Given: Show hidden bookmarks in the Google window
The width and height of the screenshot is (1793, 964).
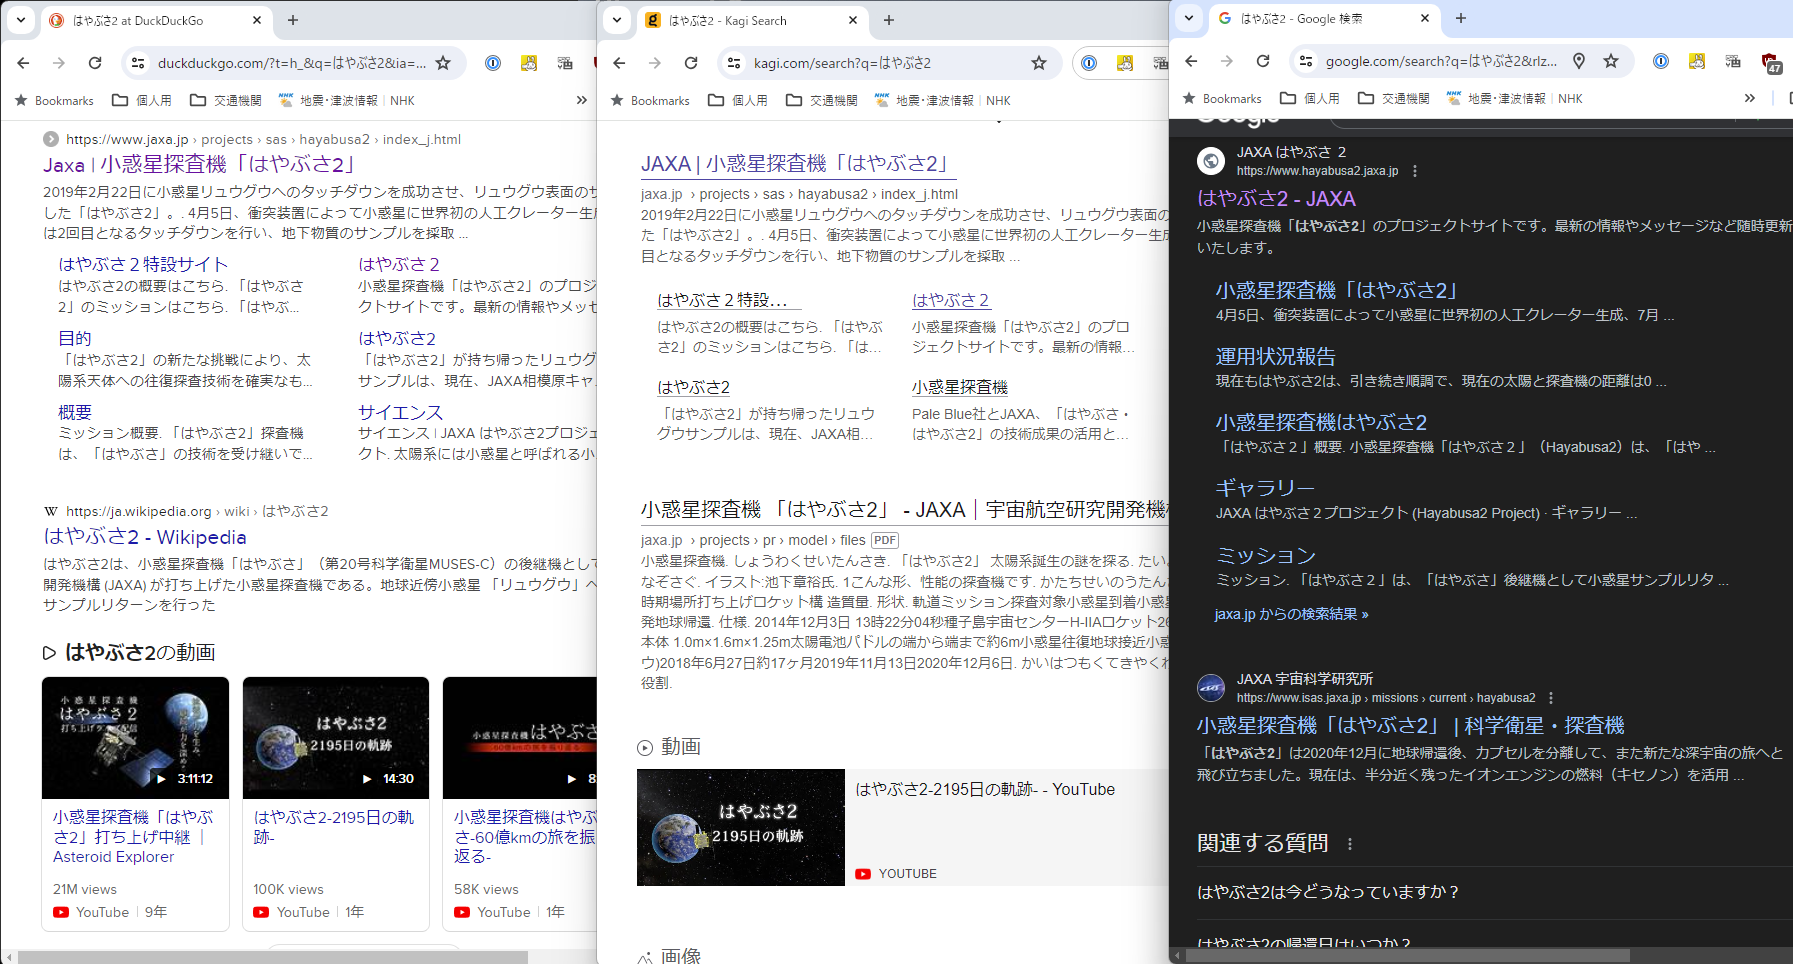Looking at the screenshot, I should click(x=1749, y=98).
